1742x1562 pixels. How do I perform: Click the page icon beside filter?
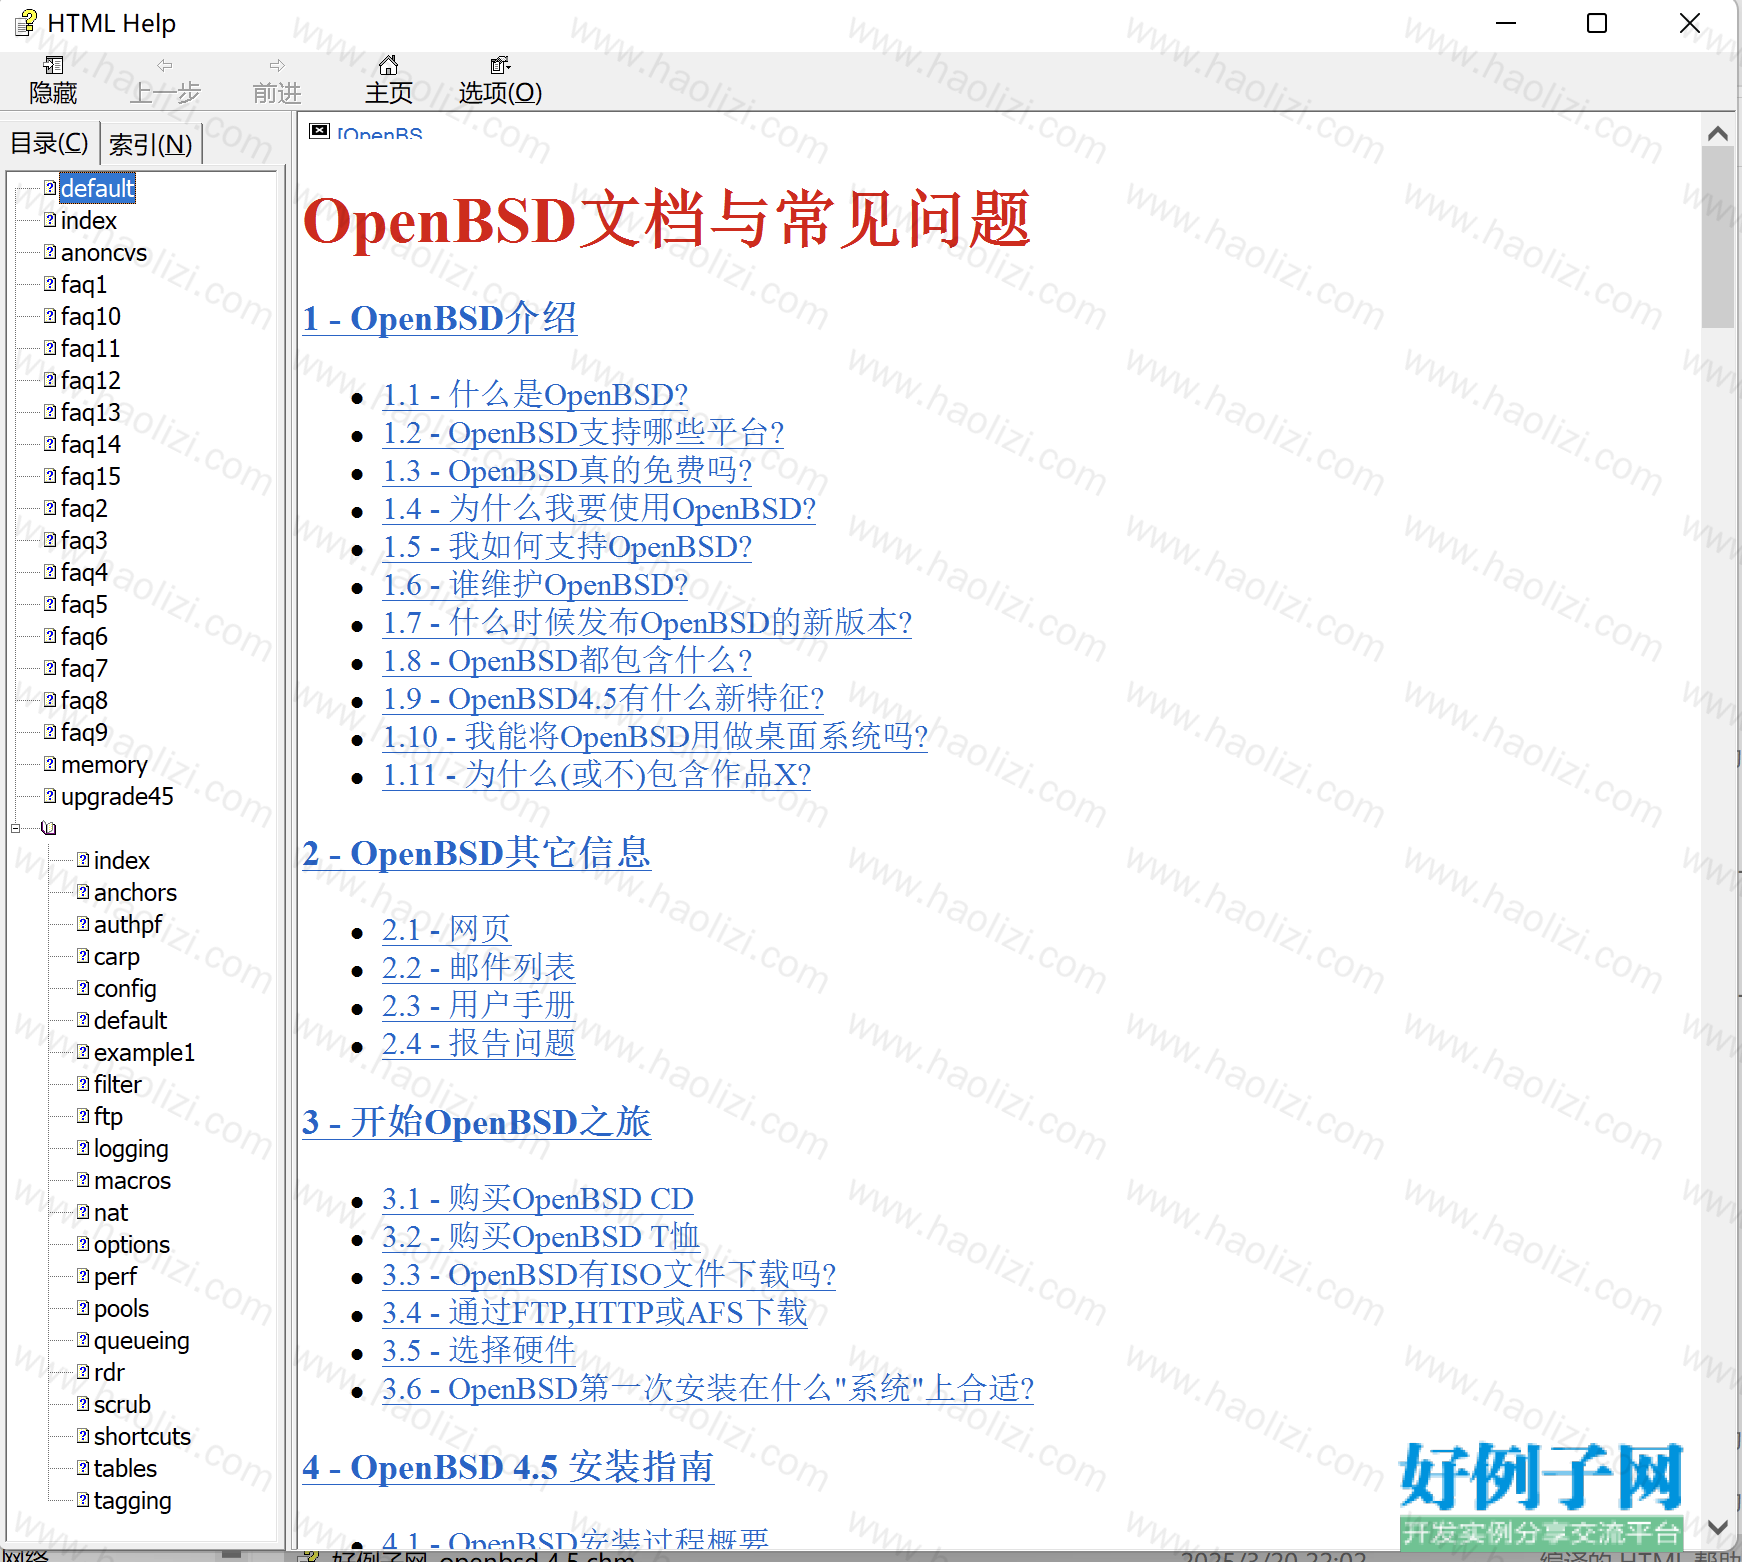83,1084
